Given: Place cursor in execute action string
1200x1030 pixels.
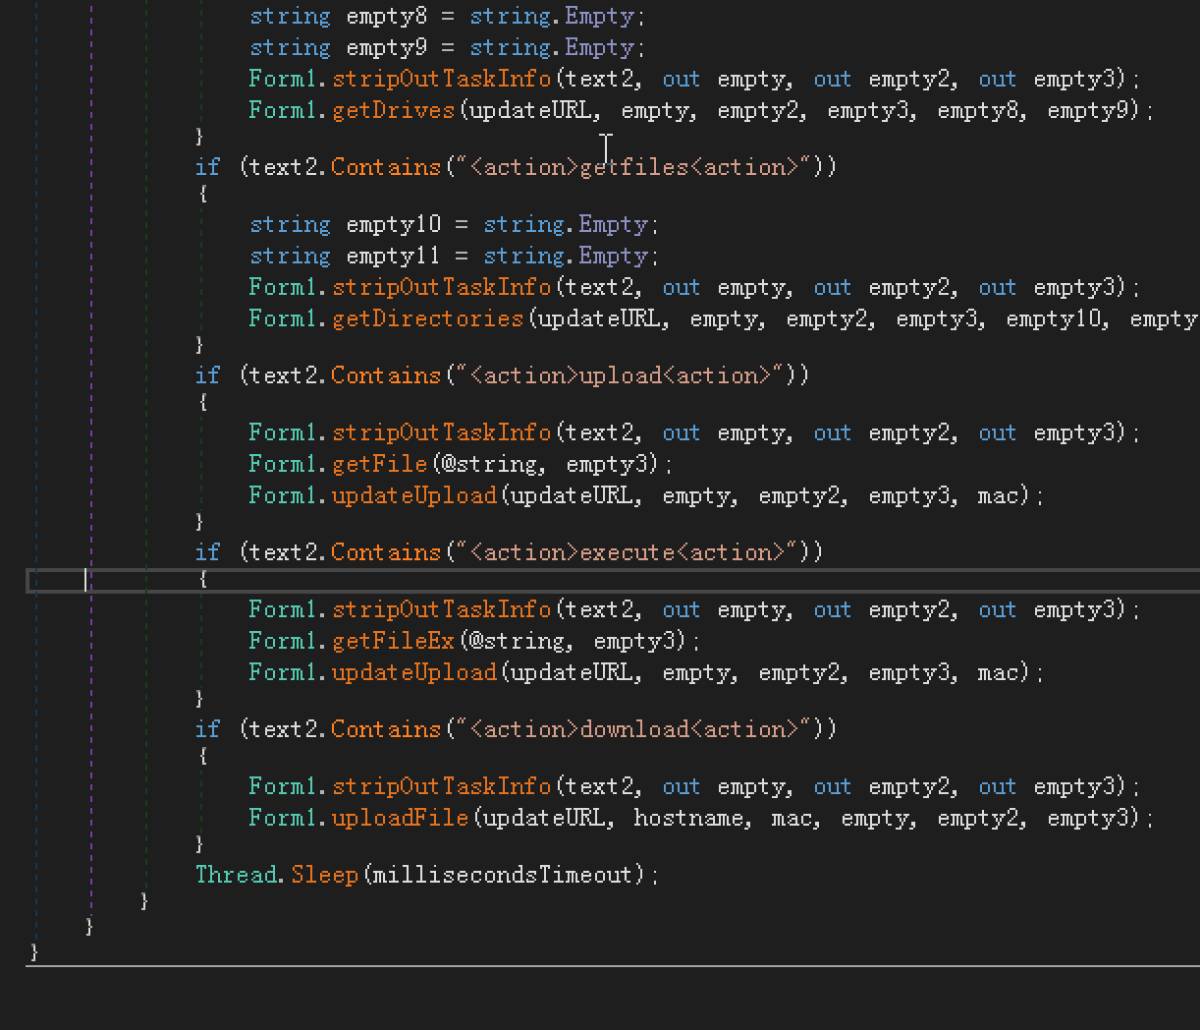Looking at the screenshot, I should (x=627, y=553).
